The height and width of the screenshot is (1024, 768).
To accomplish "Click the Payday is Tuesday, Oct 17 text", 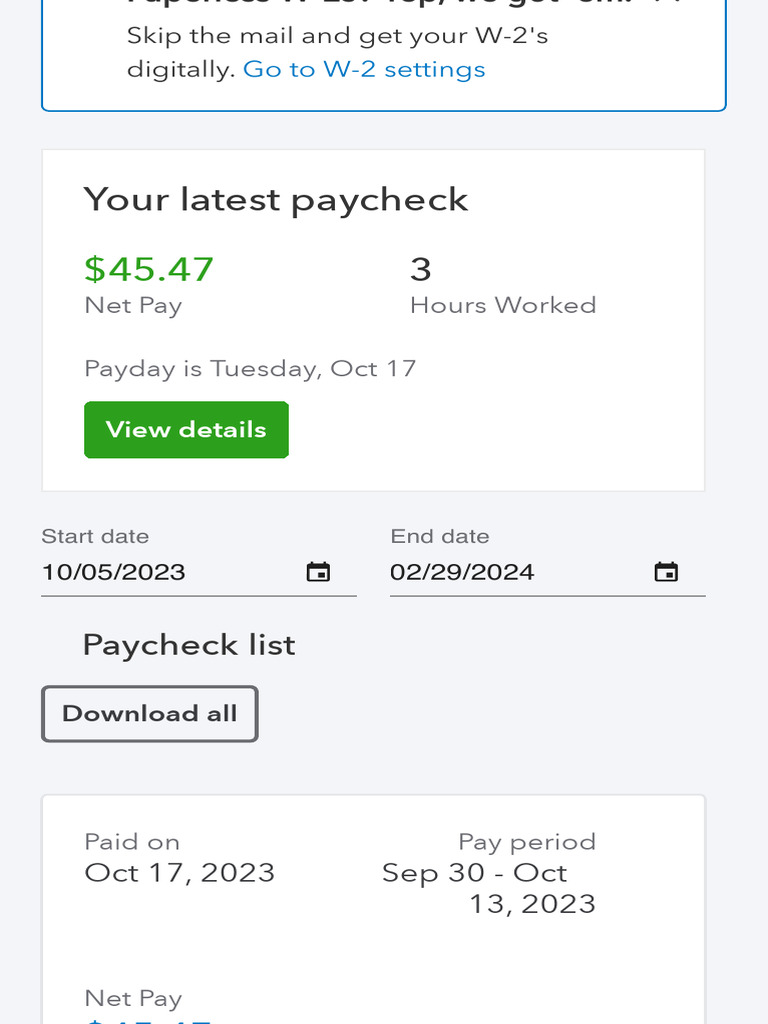I will click(250, 368).
